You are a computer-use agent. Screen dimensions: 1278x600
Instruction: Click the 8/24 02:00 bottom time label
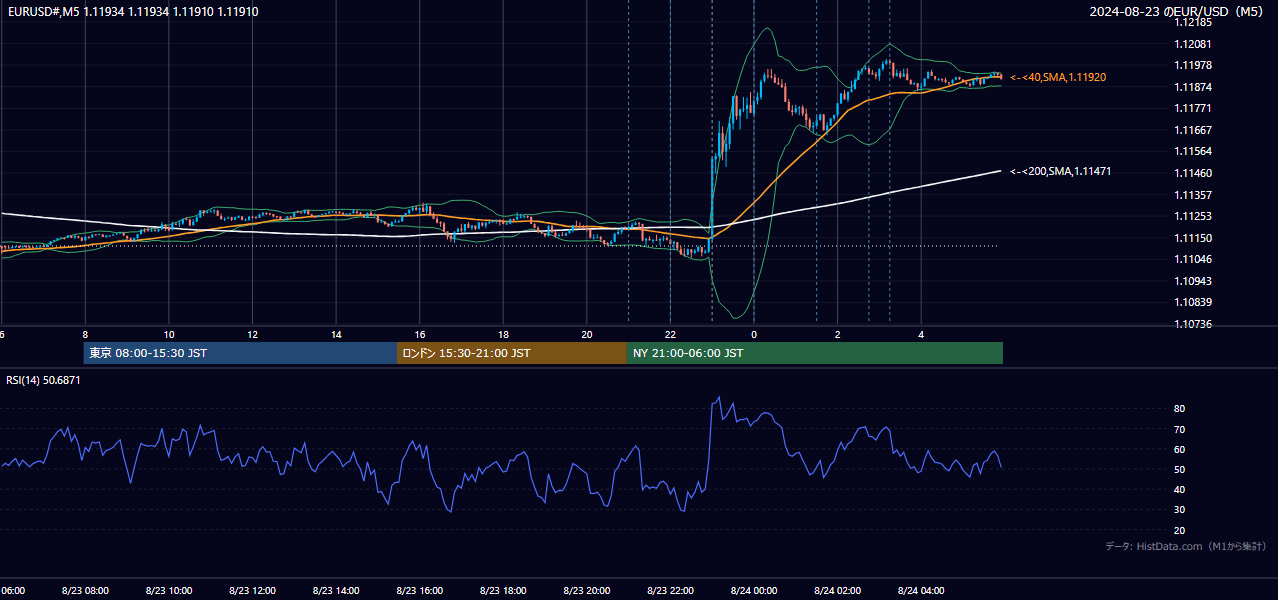pos(838,591)
